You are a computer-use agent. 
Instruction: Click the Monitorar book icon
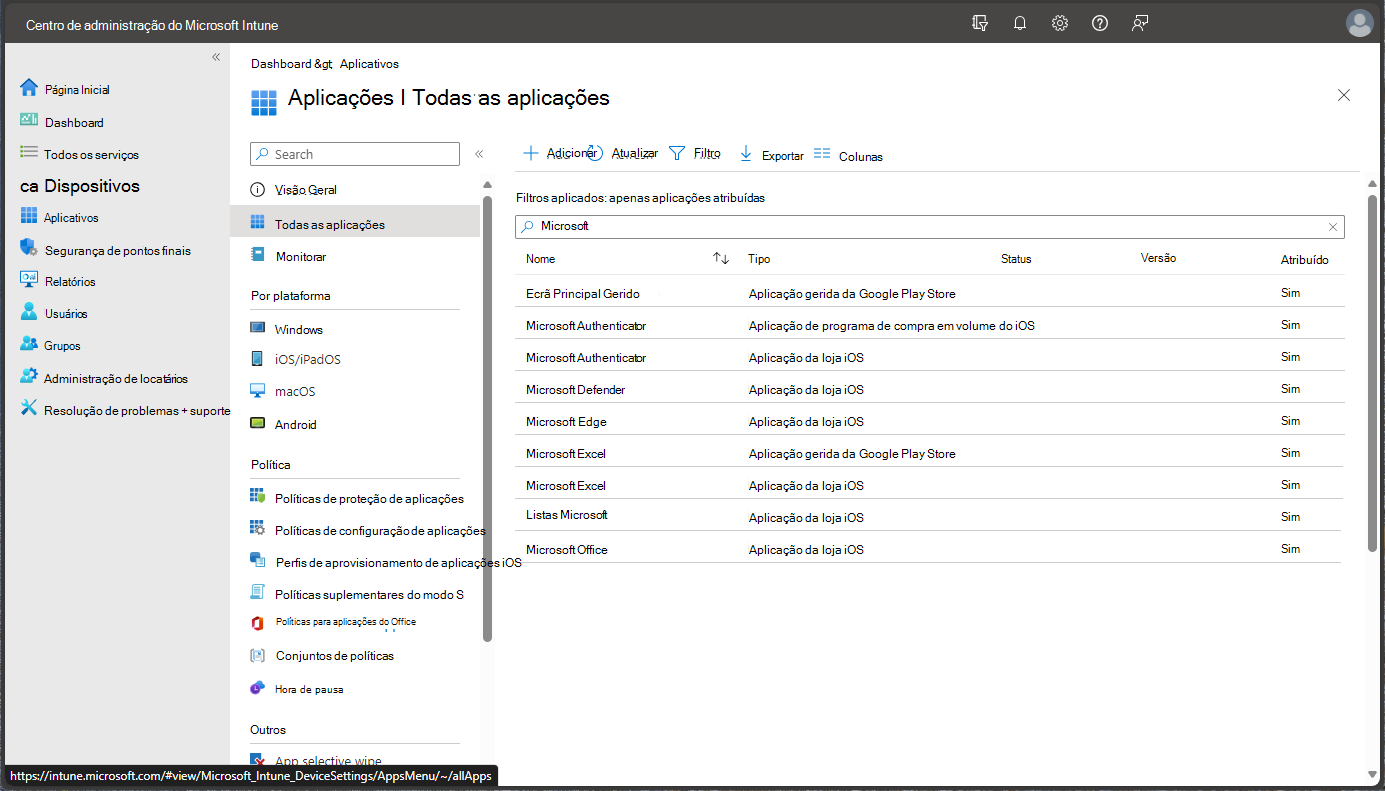point(258,256)
